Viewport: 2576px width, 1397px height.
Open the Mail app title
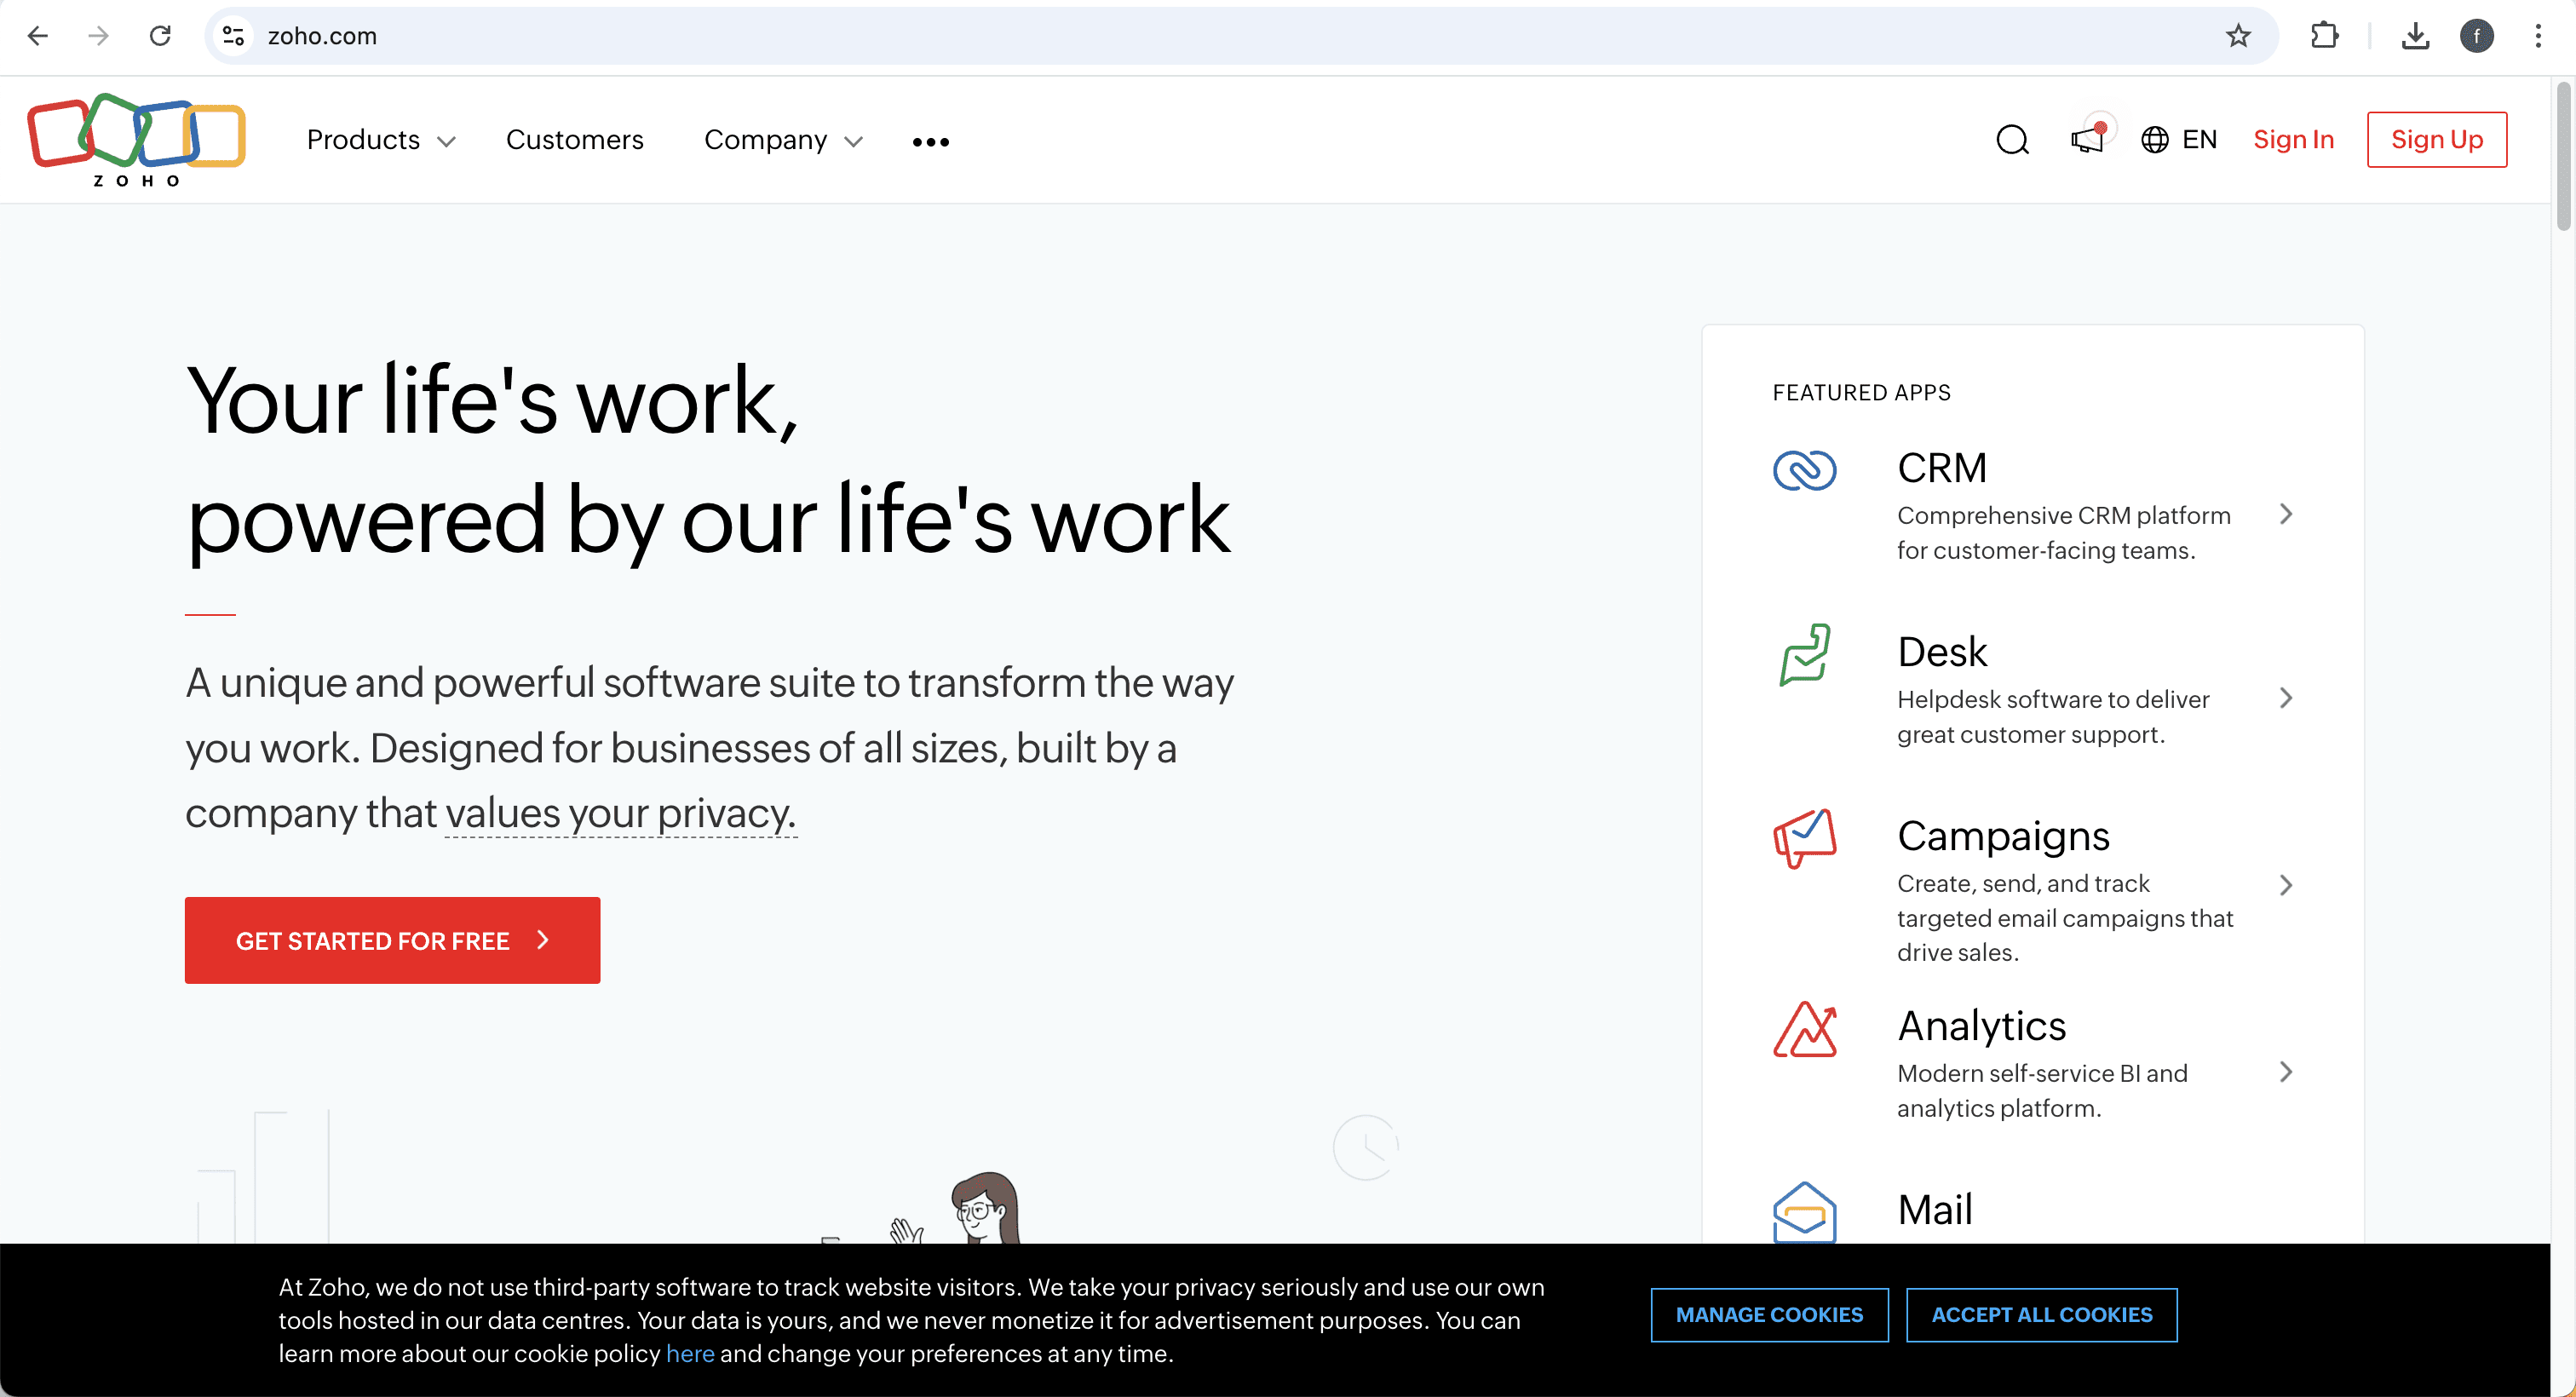point(1935,1210)
